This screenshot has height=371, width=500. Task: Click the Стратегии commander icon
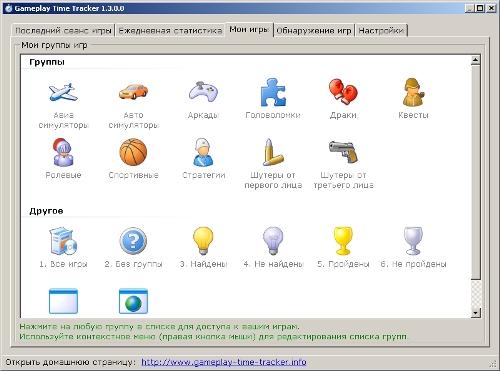click(203, 152)
